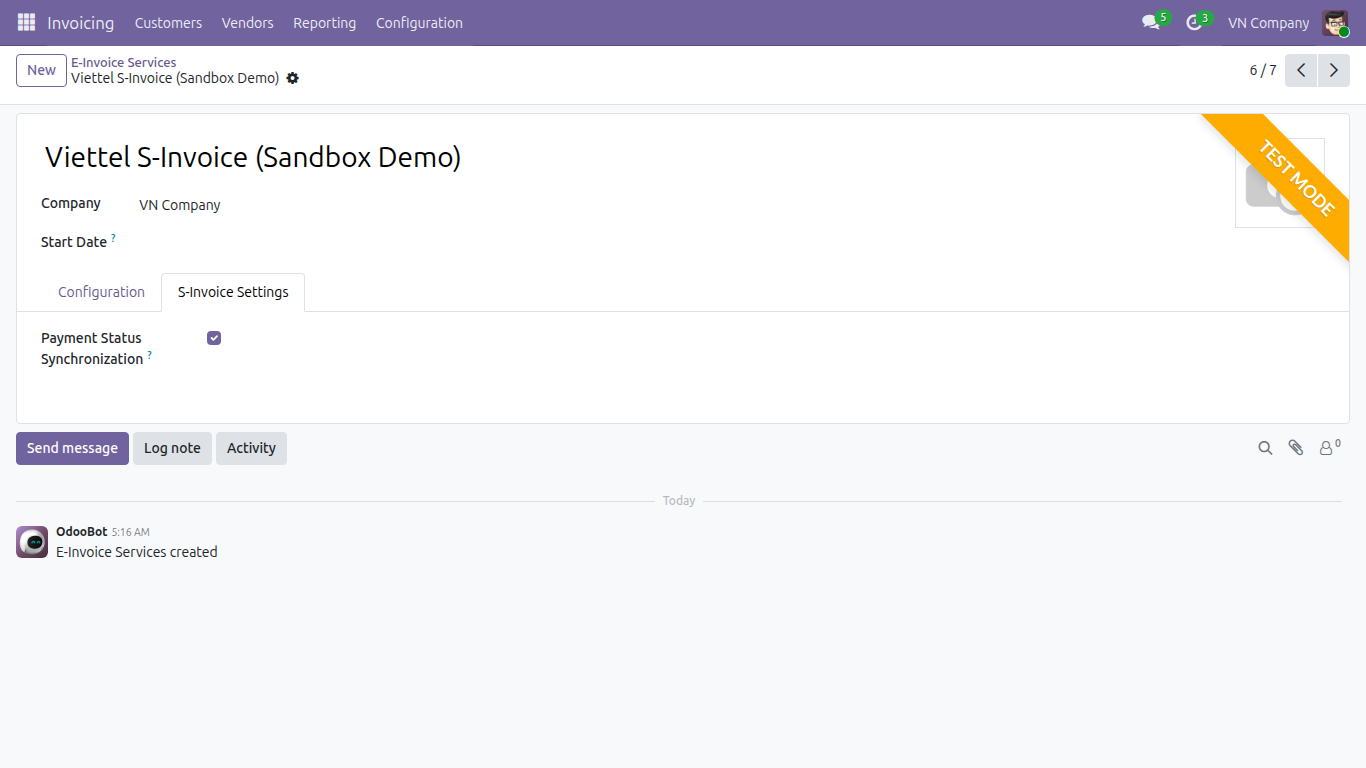Click the Company field value VN Company

pyautogui.click(x=180, y=205)
